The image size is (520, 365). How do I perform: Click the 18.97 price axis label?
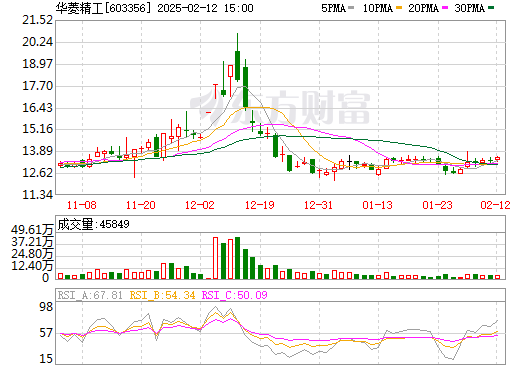click(x=37, y=64)
